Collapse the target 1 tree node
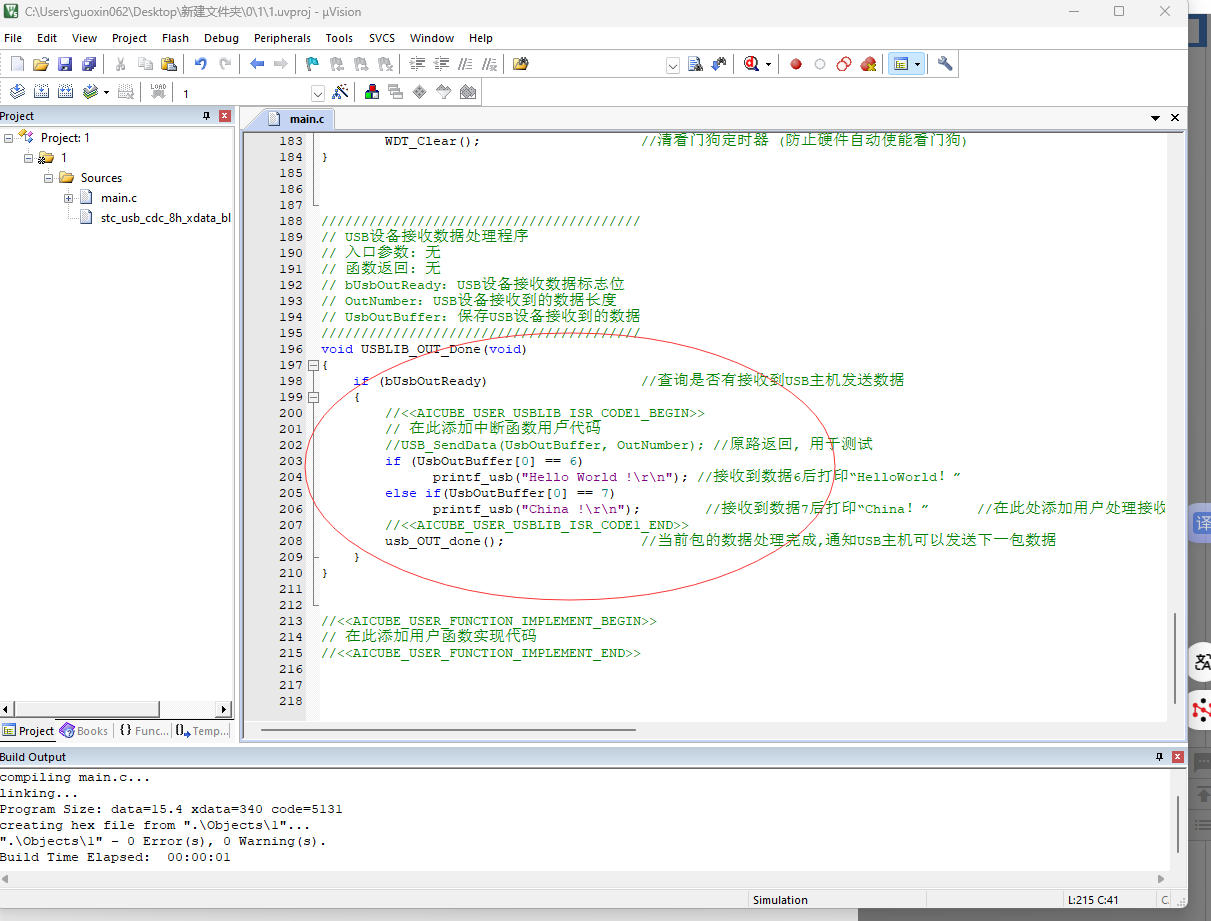This screenshot has height=921, width=1211. coord(29,158)
